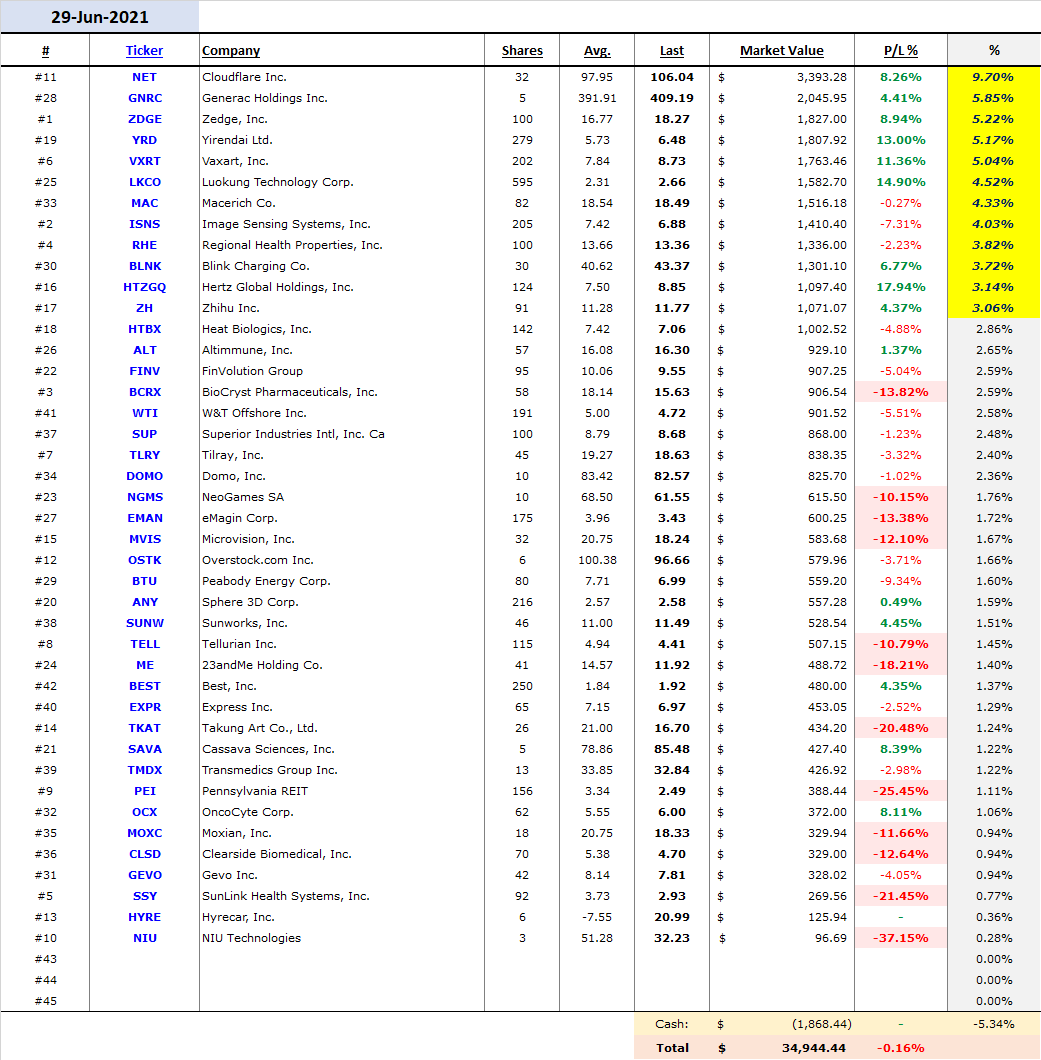Click the Avg. column header
This screenshot has width=1041, height=1060.
[597, 51]
